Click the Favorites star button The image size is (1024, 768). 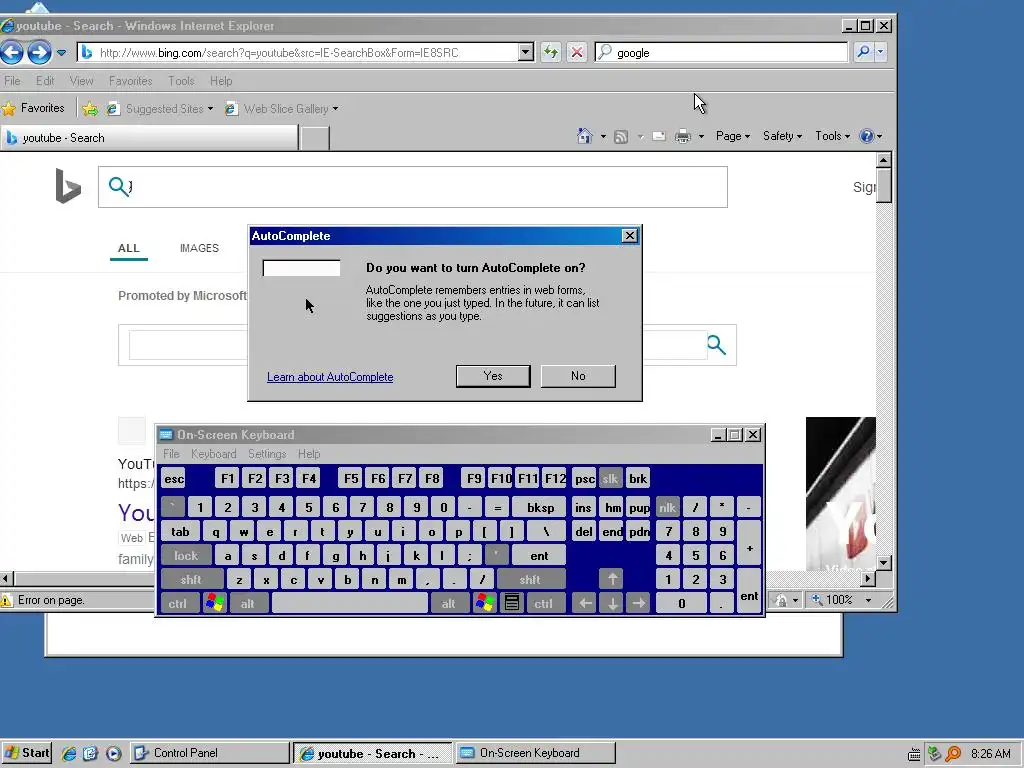point(33,108)
